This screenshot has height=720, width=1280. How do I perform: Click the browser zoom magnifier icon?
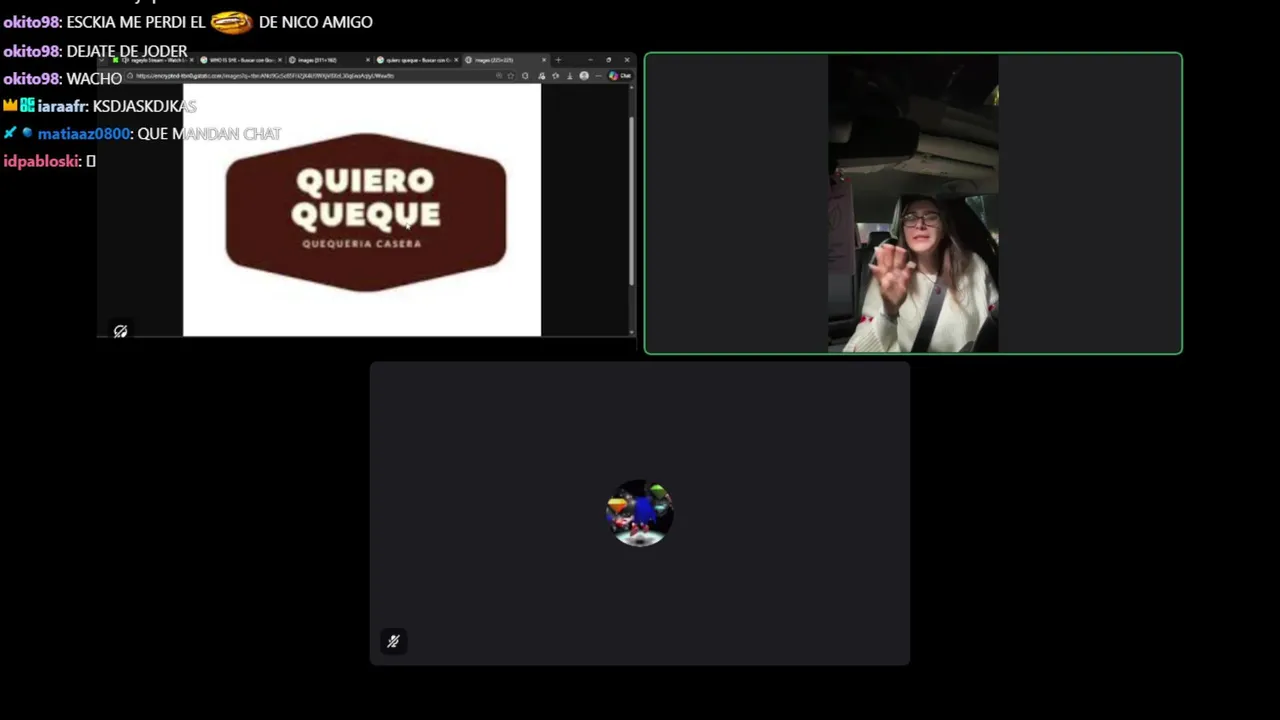coord(498,76)
